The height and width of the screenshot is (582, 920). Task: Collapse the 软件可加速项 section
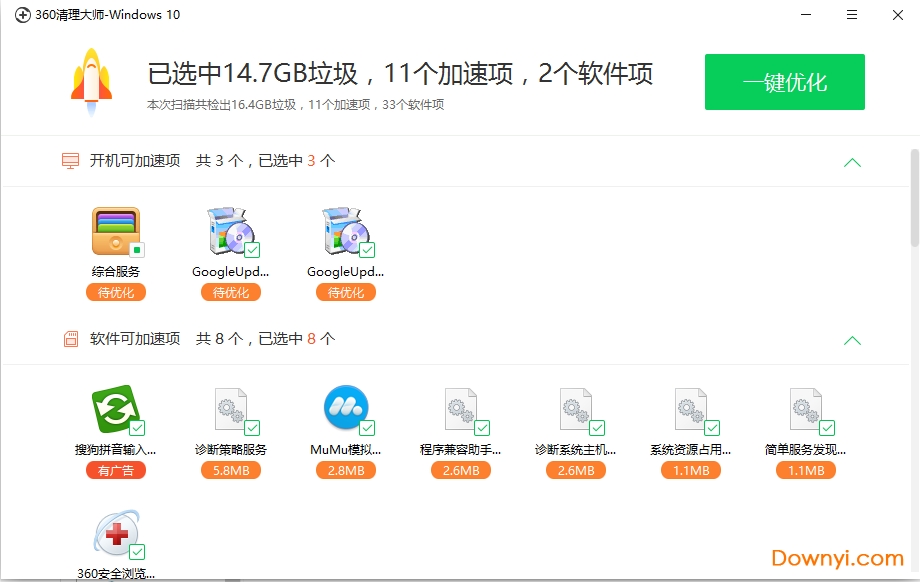coord(852,340)
